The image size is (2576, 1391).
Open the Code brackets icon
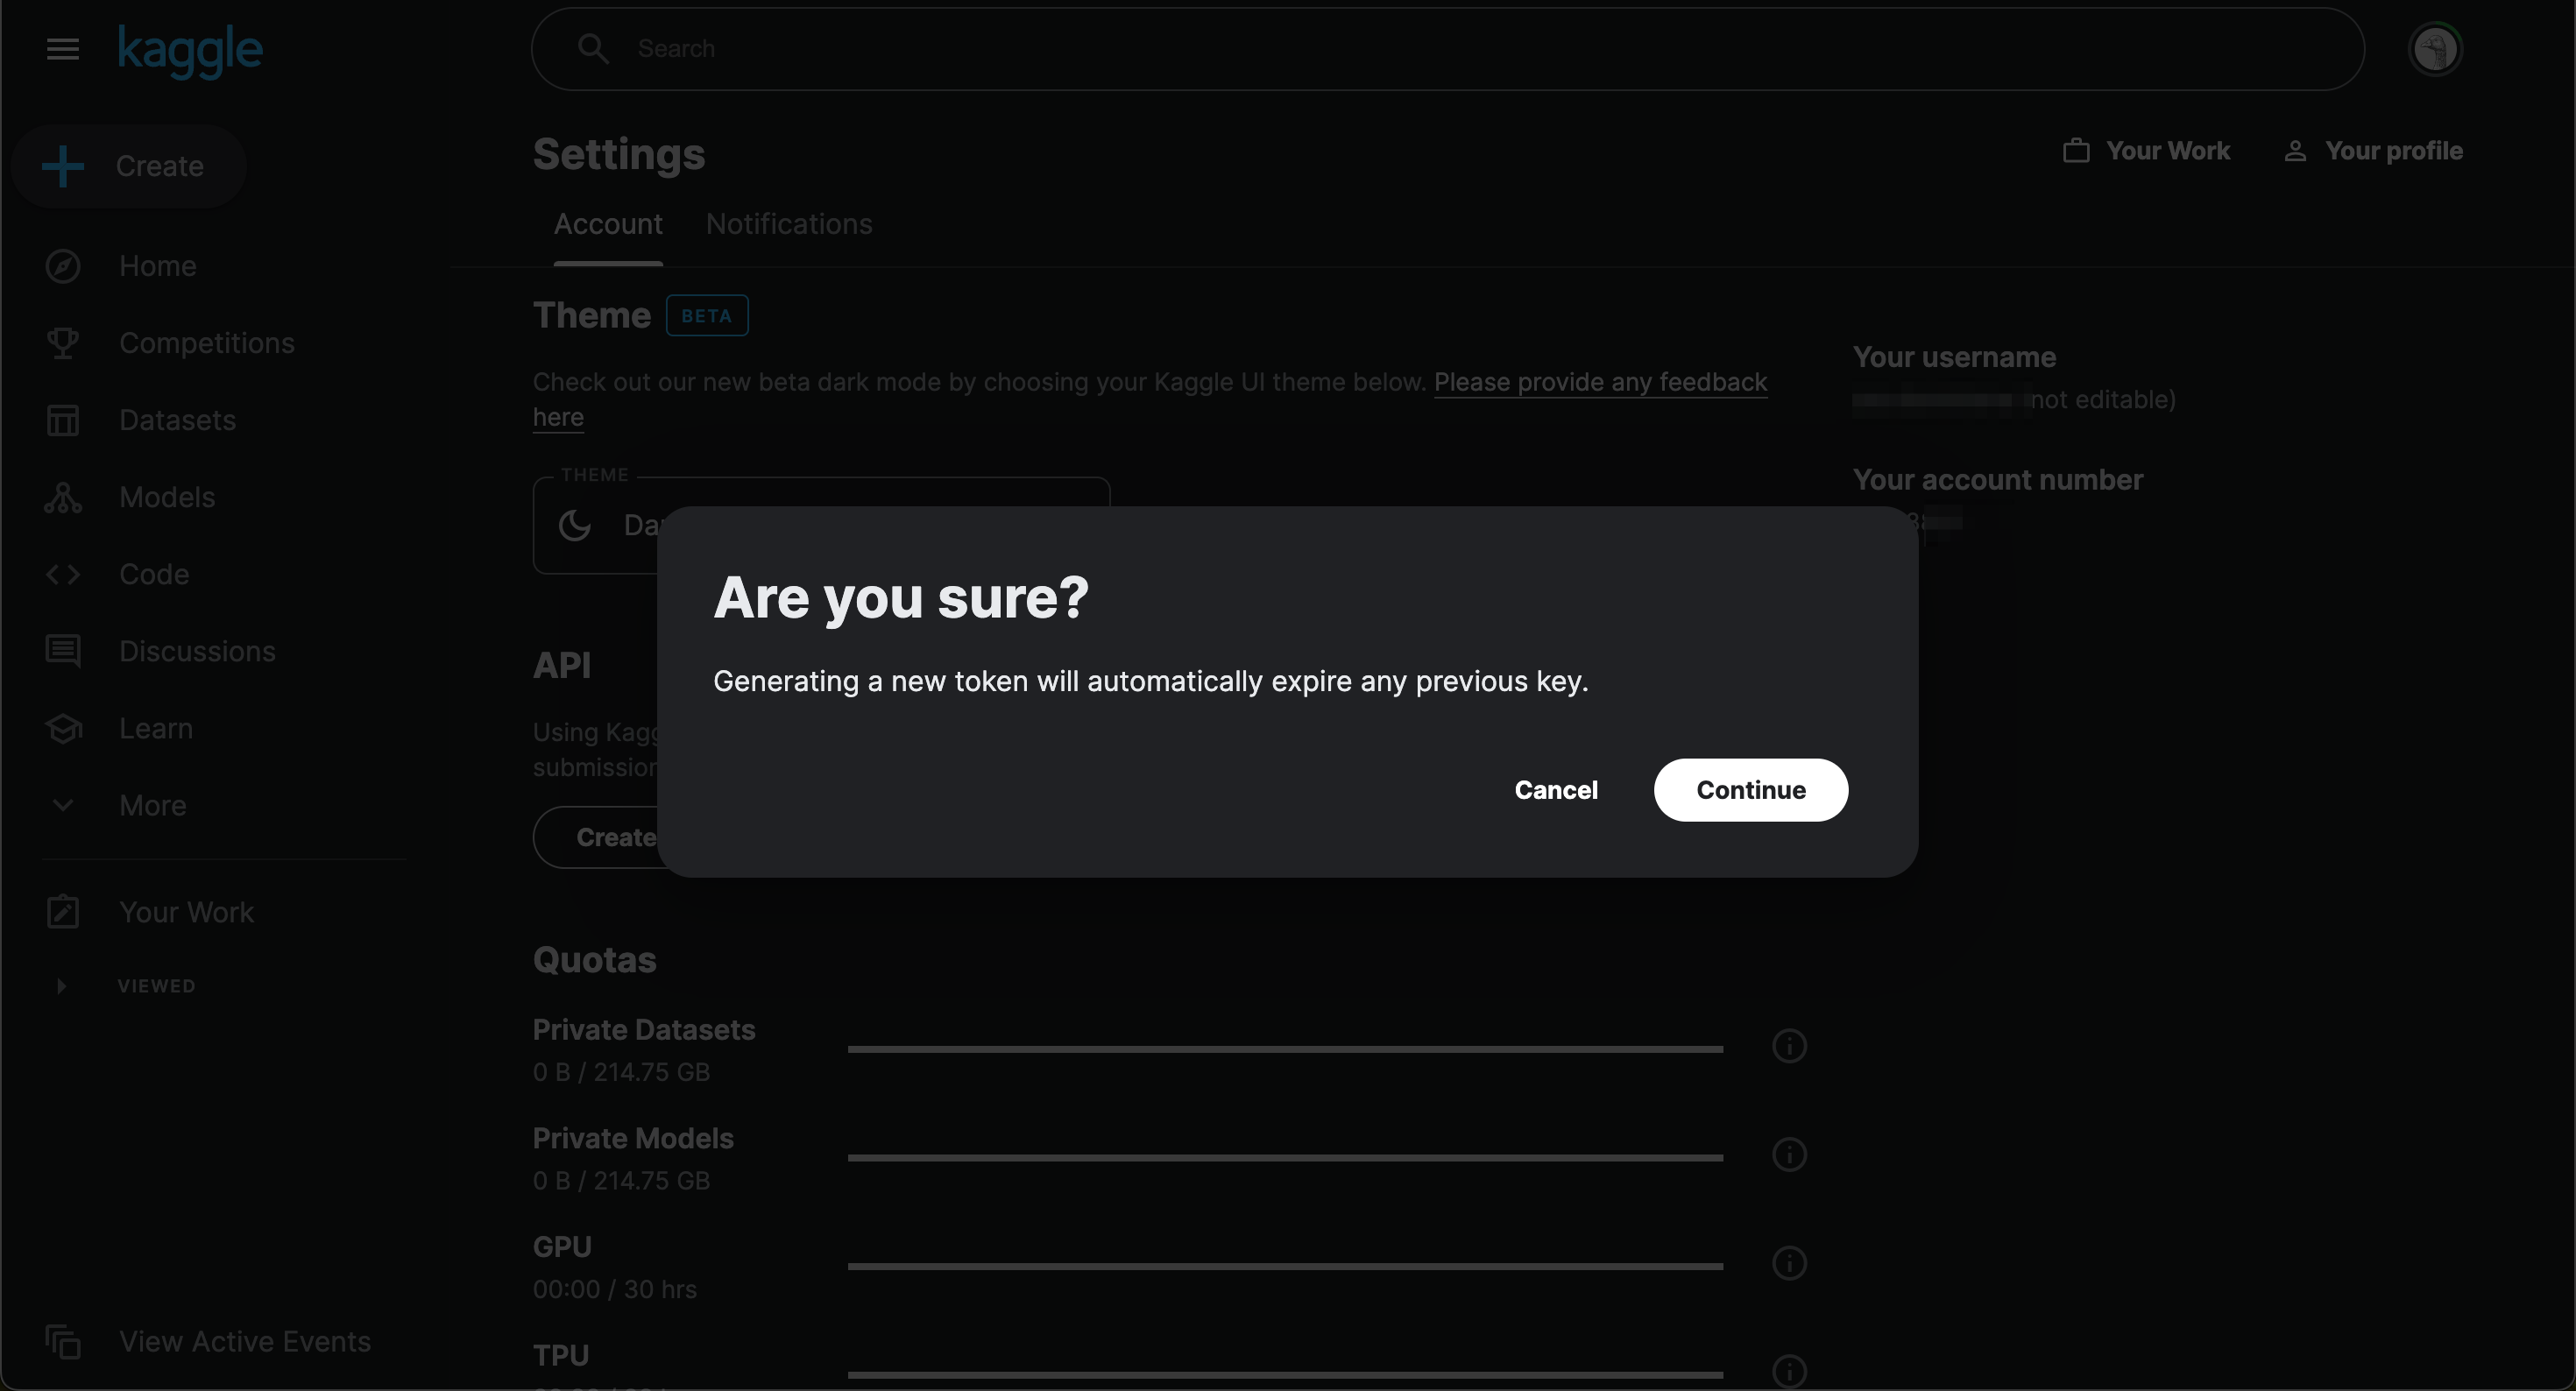(63, 574)
